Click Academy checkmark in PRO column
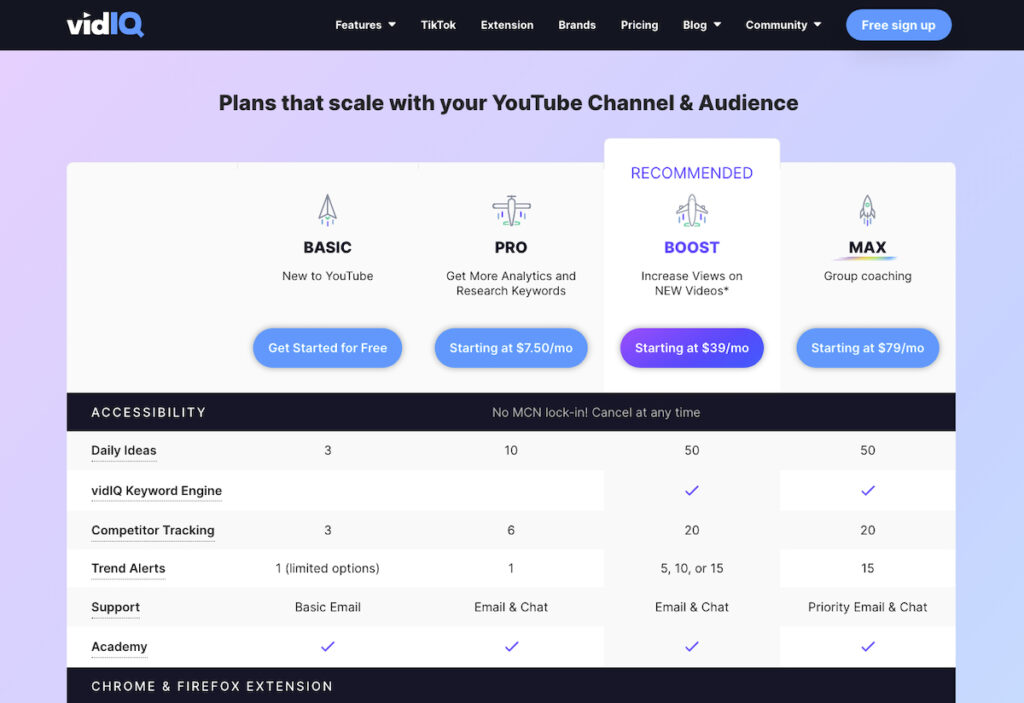Viewport: 1024px width, 703px height. pos(511,646)
